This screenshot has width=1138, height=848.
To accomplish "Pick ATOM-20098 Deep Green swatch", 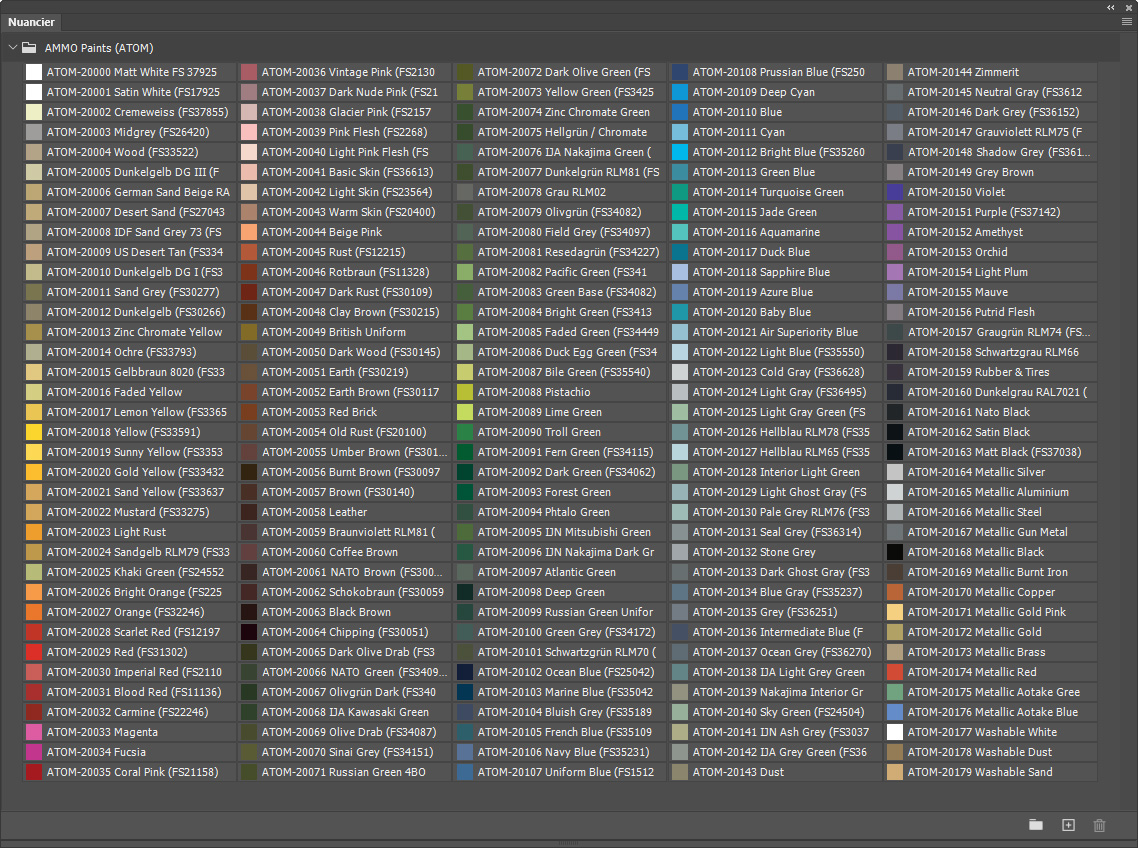I will tap(465, 592).
